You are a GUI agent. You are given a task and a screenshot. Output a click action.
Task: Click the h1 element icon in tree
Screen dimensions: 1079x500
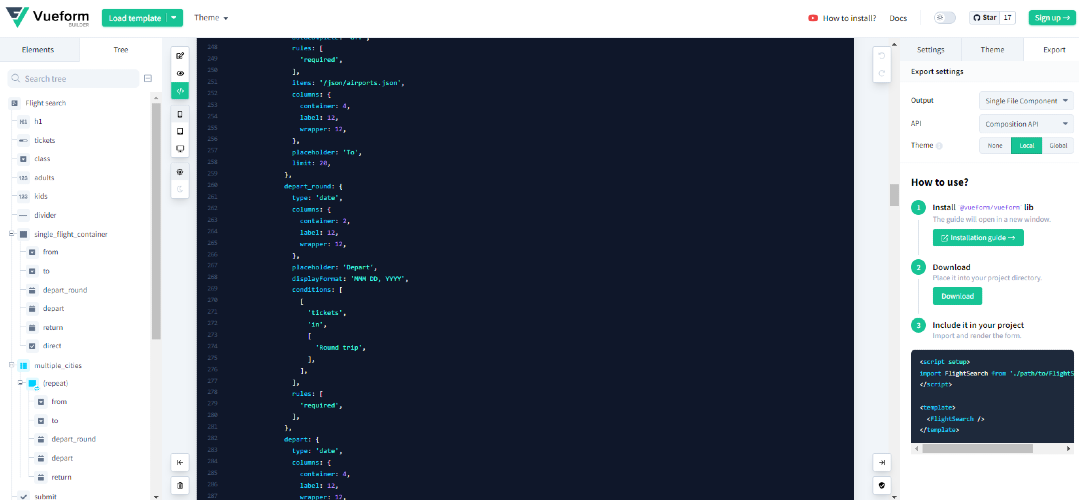tap(23, 122)
